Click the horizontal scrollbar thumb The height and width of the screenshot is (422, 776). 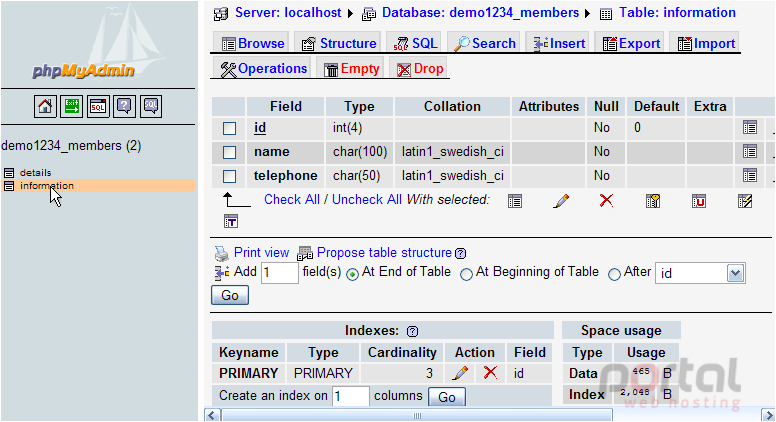(417, 416)
